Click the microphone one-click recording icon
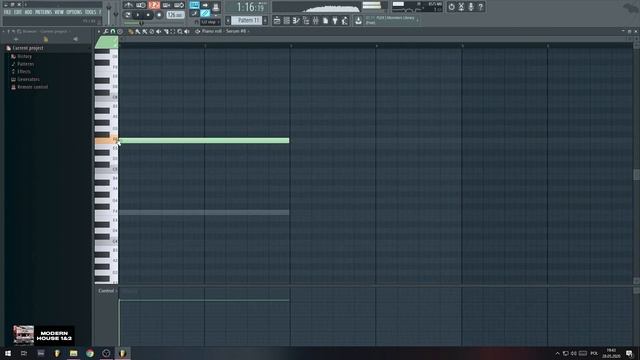The image size is (640, 360). (471, 7)
